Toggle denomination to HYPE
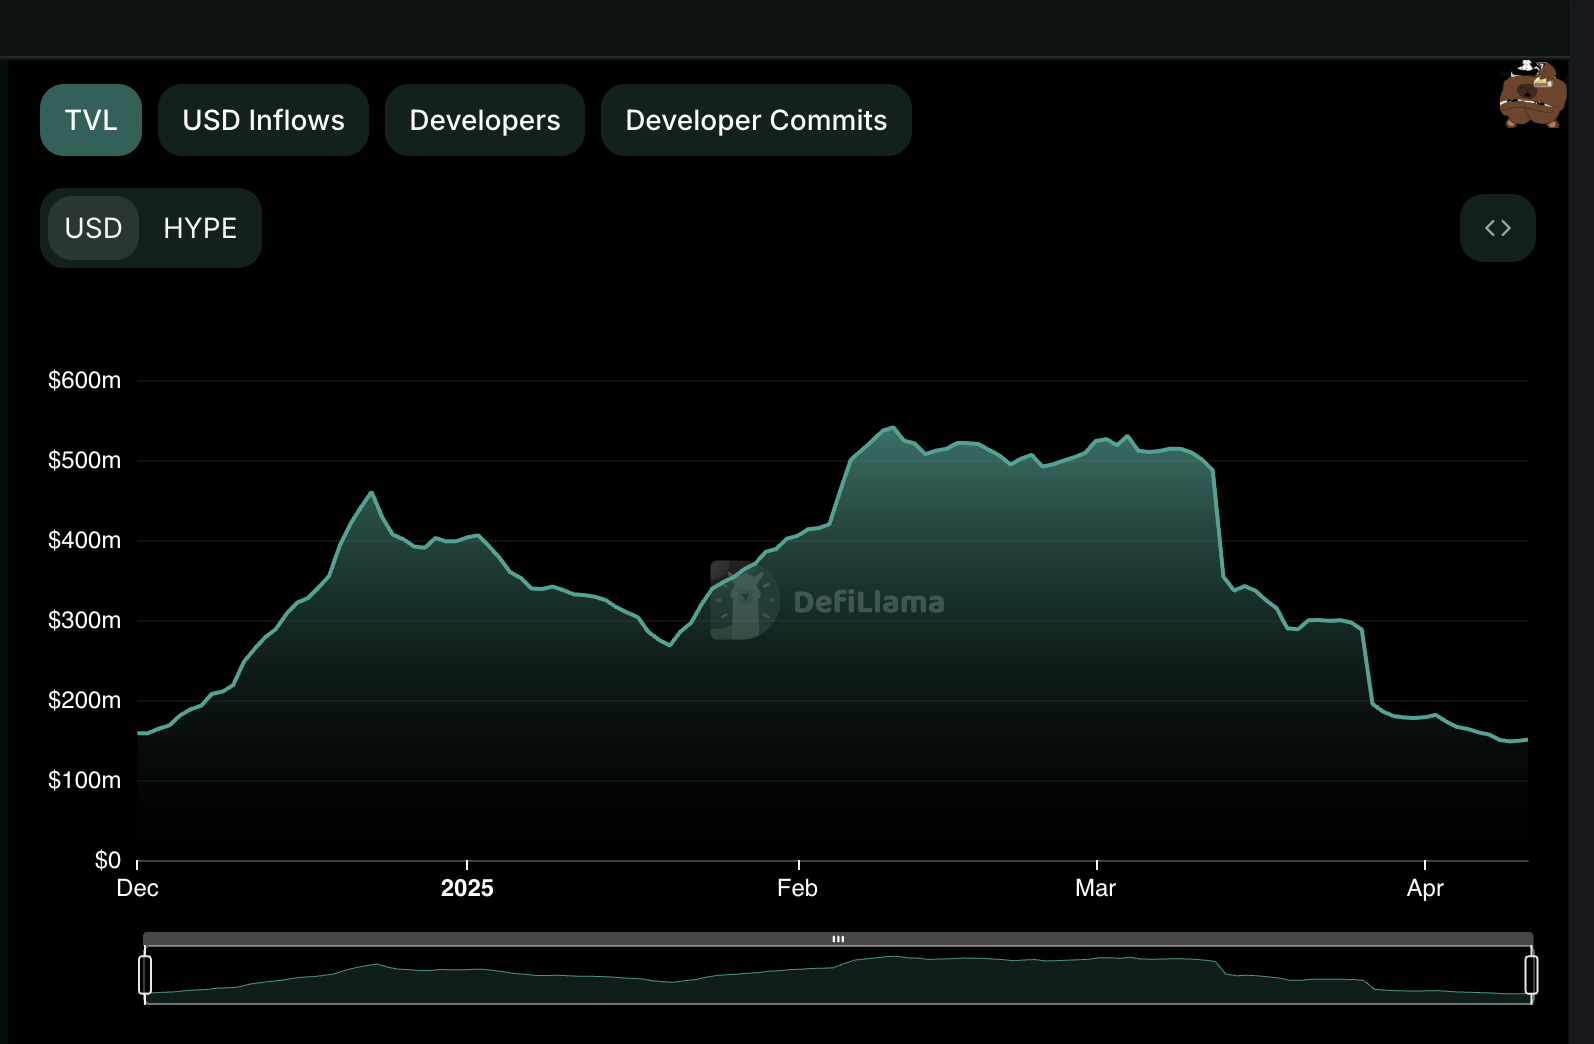 pyautogui.click(x=200, y=228)
